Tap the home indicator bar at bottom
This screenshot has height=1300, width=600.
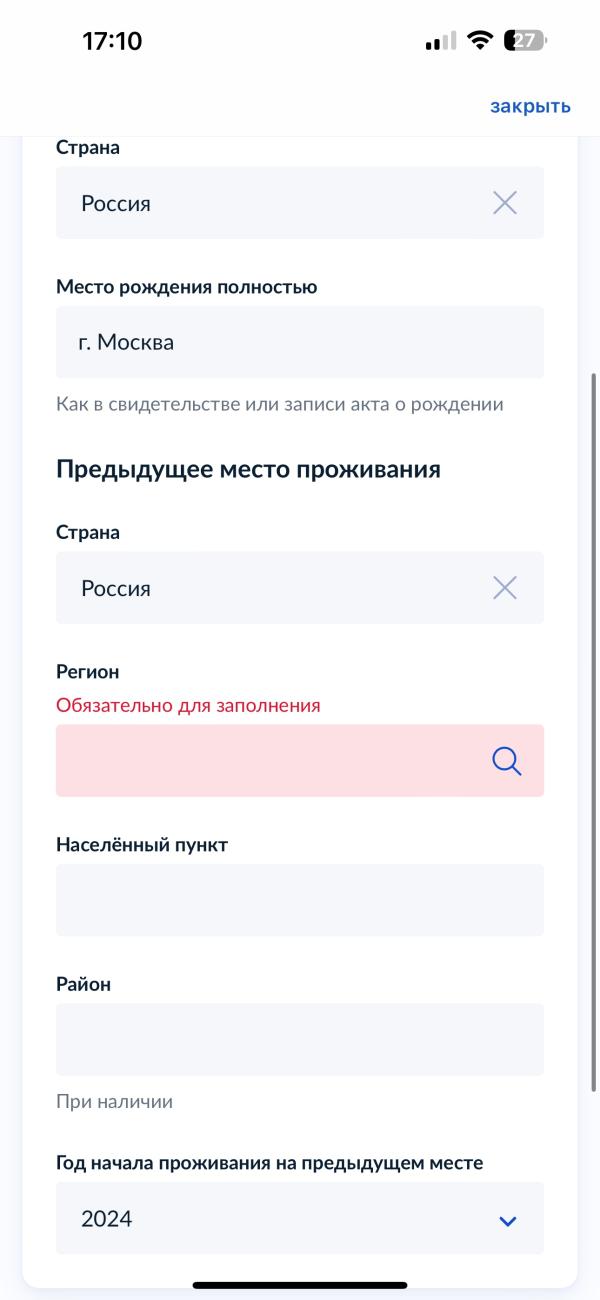(x=300, y=1285)
